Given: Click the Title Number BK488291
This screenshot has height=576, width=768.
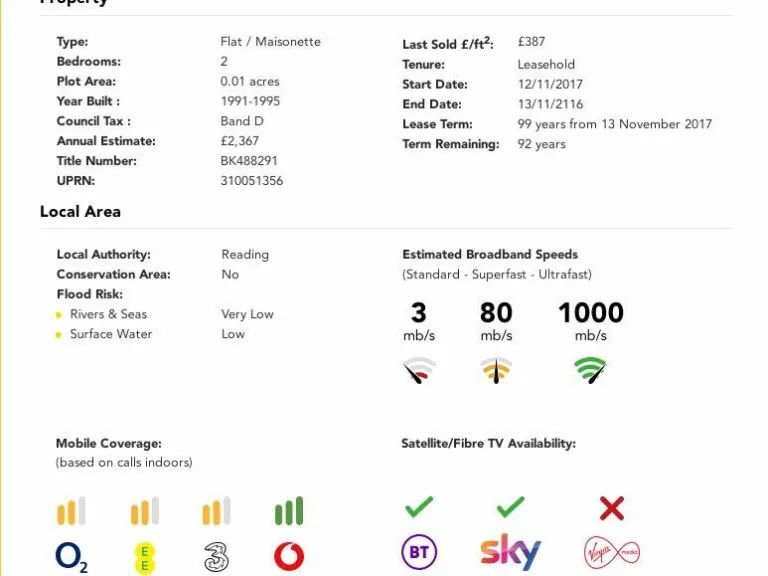Looking at the screenshot, I should tap(249, 161).
